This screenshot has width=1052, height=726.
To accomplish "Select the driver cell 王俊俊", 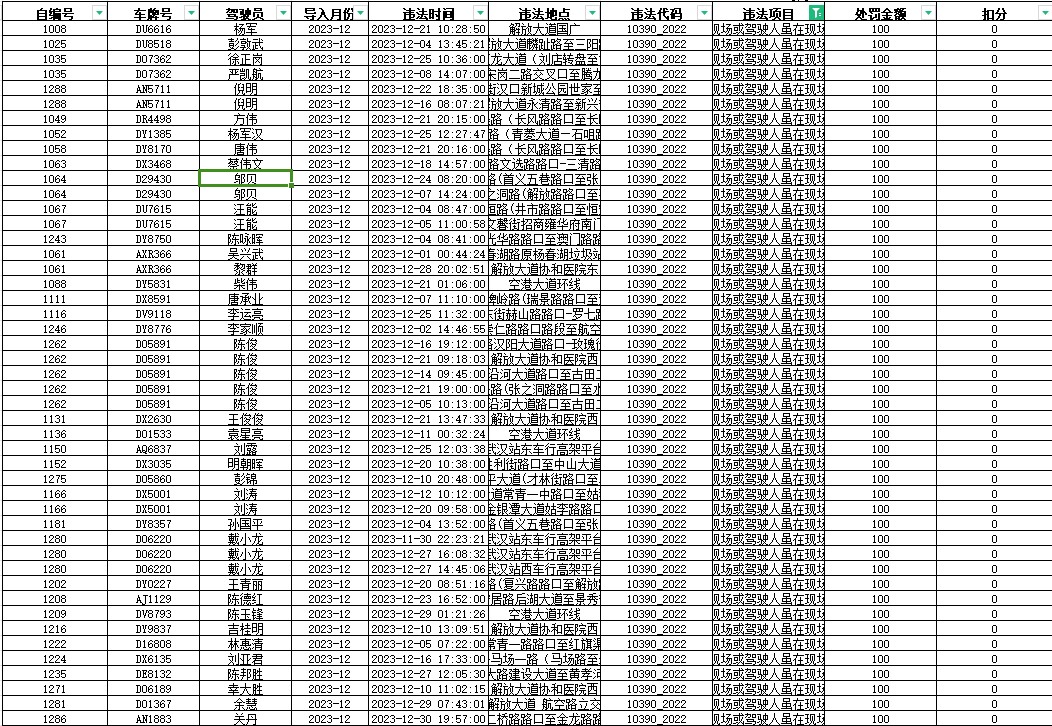I will click(246, 419).
